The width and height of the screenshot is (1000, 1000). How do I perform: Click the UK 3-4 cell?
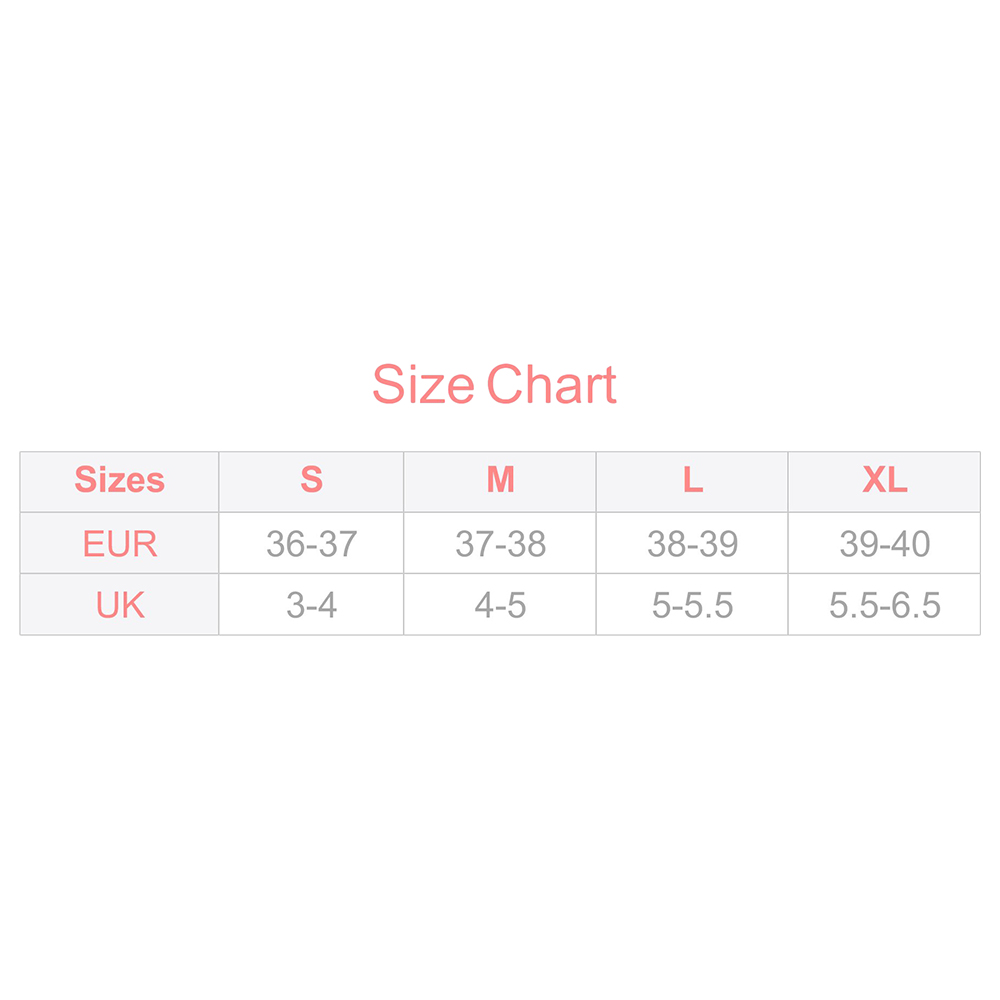pyautogui.click(x=311, y=604)
